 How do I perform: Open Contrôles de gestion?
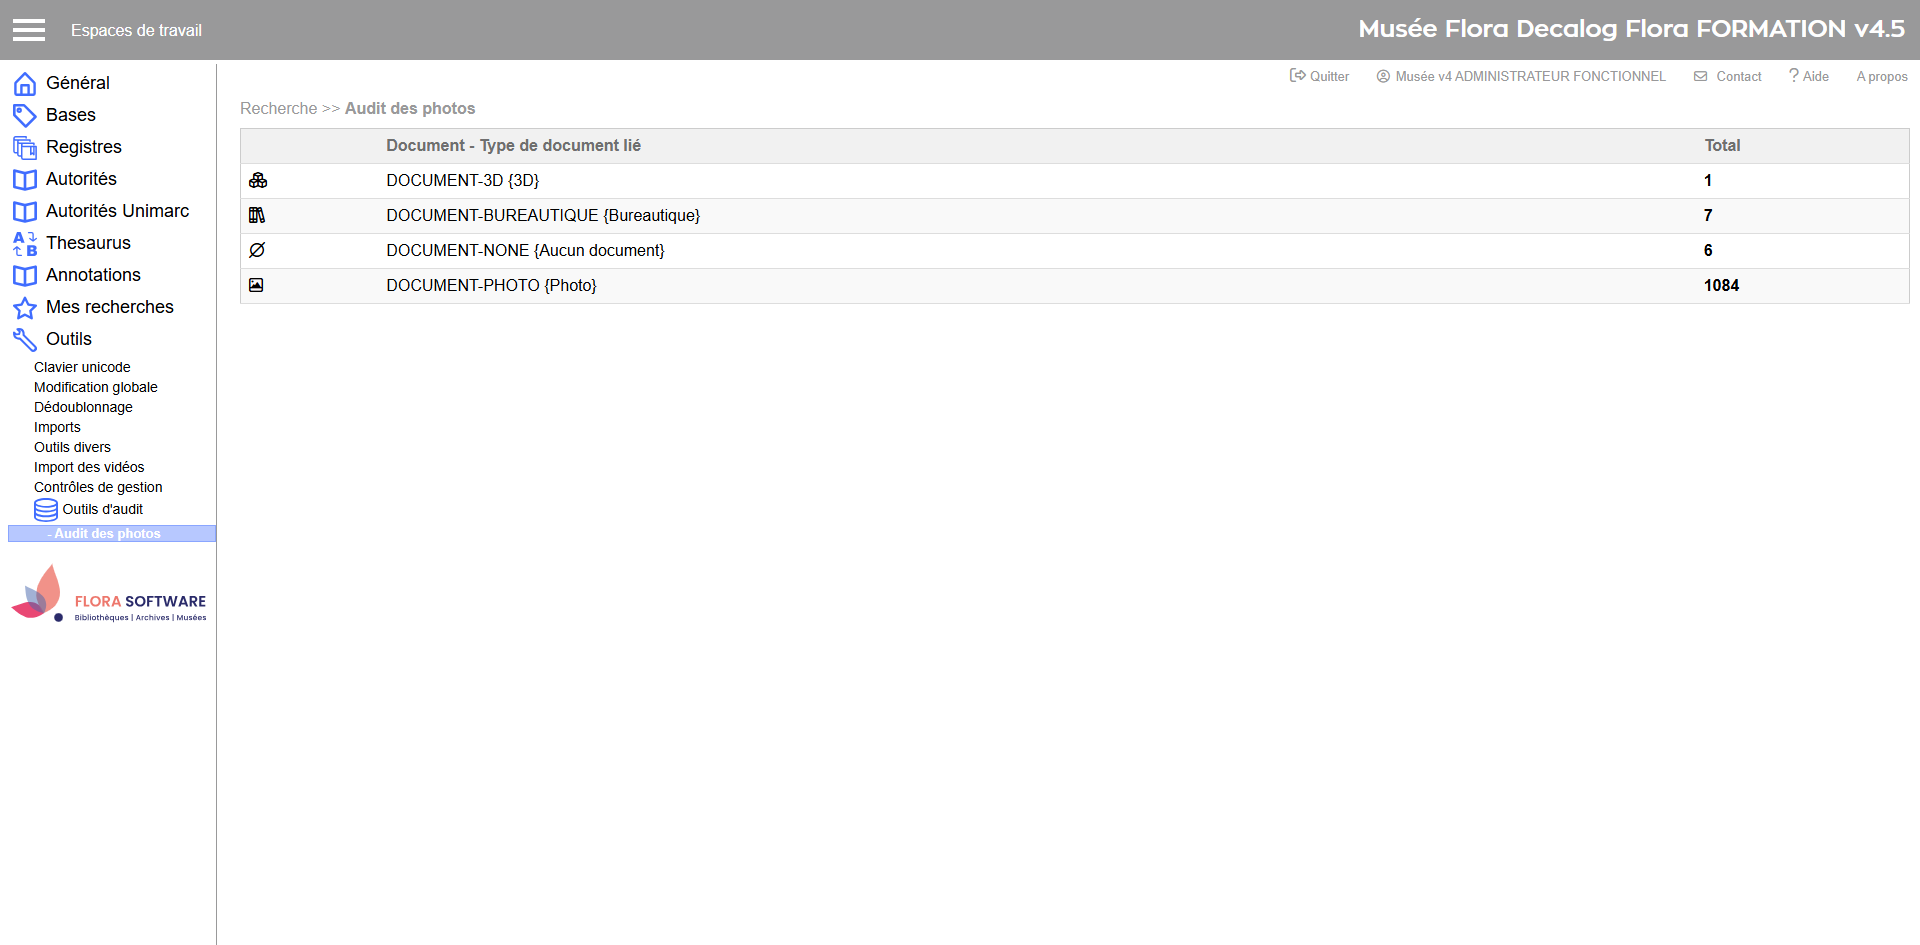pyautogui.click(x=98, y=487)
